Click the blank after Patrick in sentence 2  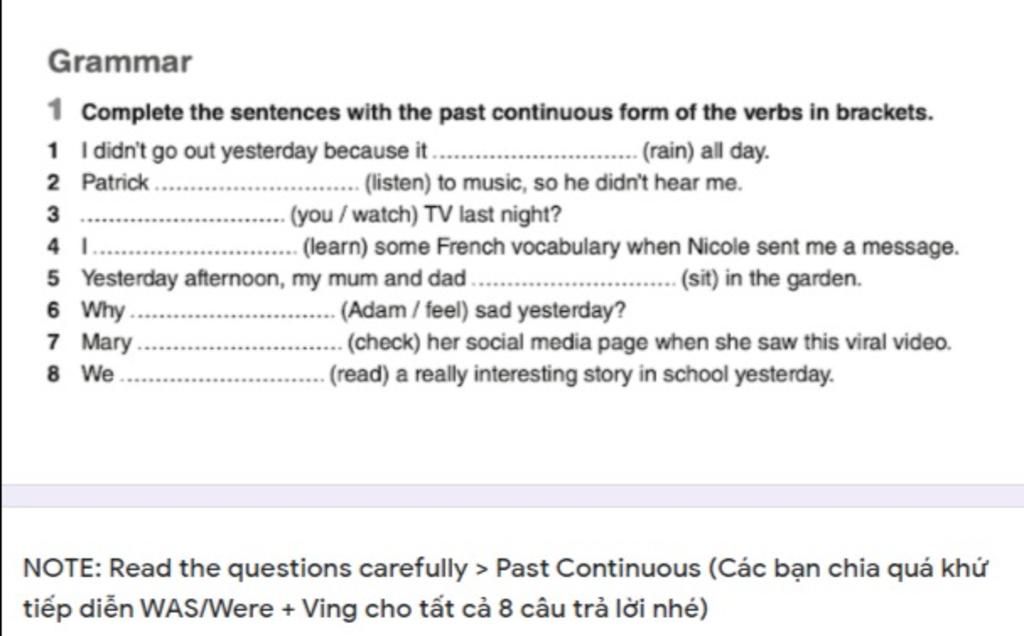[x=259, y=186]
